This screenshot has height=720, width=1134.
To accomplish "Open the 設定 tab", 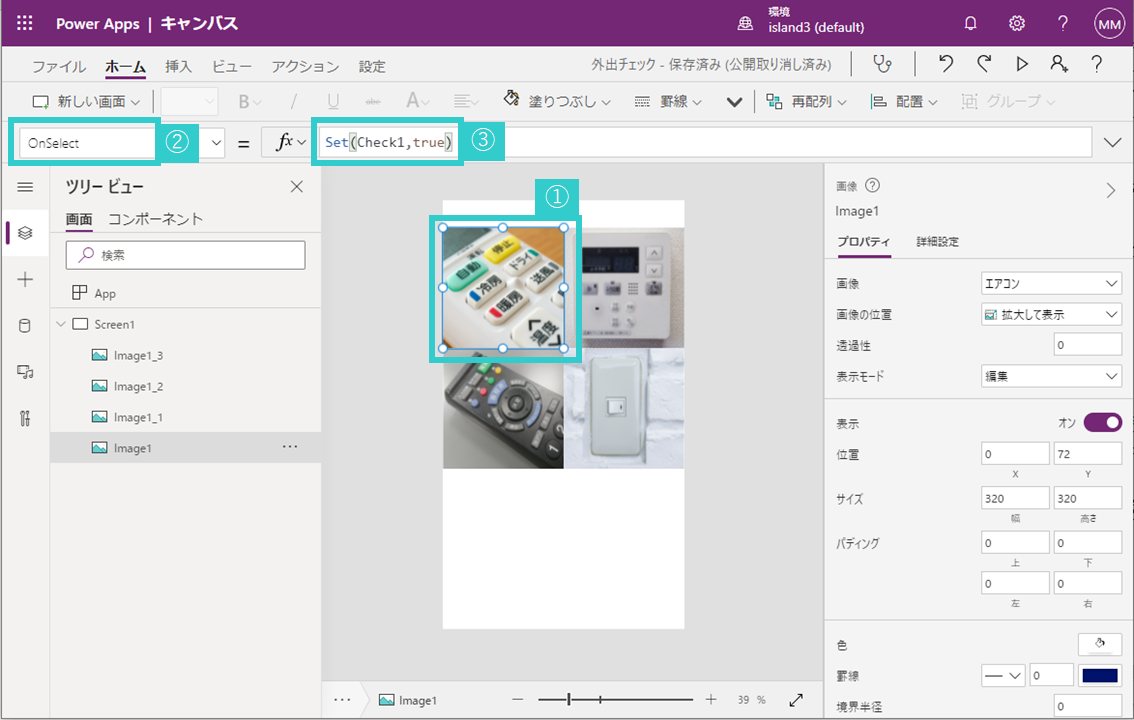I will 372,67.
